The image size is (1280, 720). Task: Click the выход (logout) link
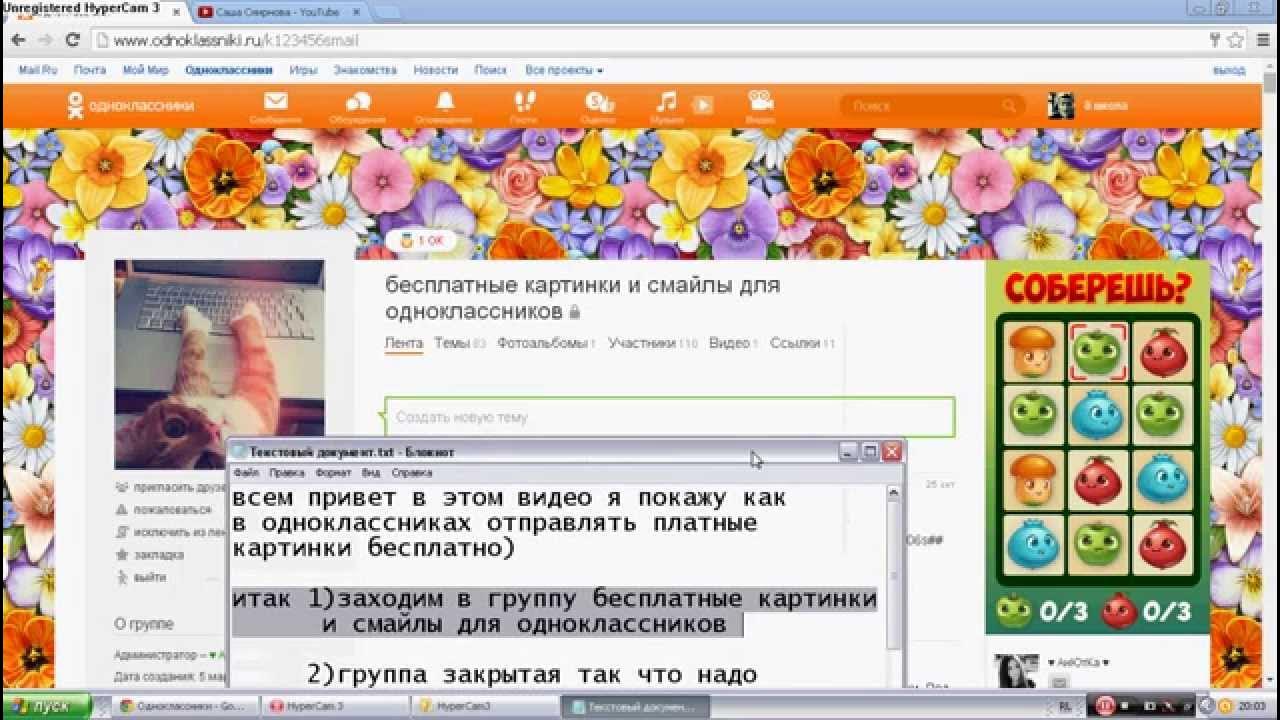(x=1228, y=70)
